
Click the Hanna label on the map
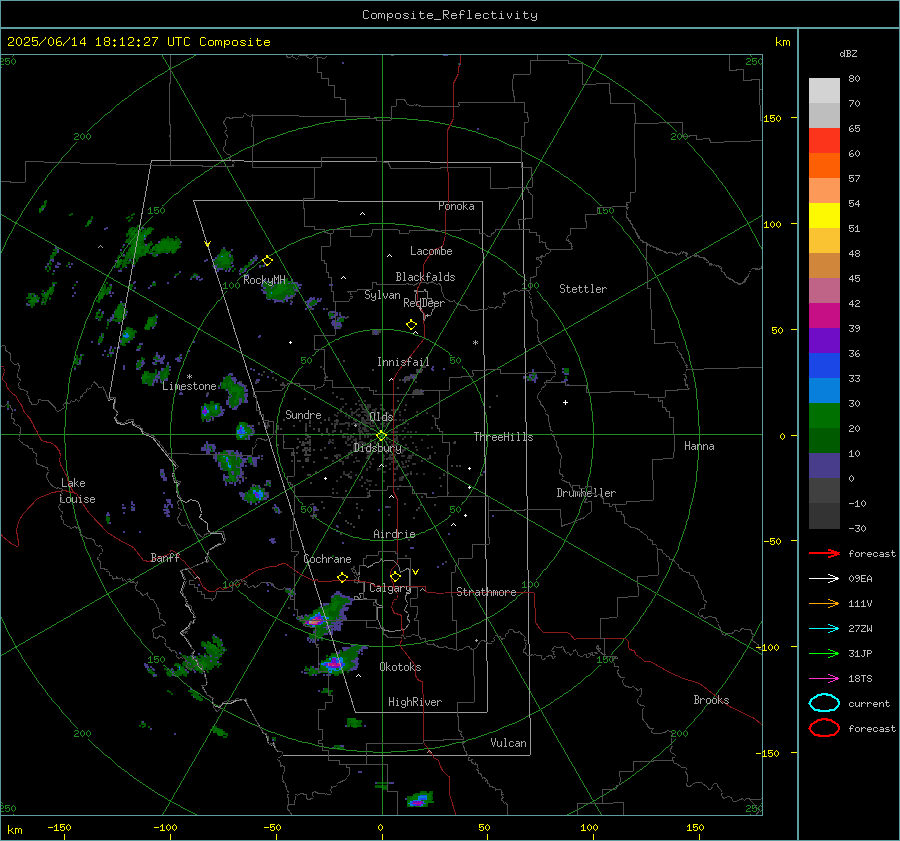click(x=699, y=446)
